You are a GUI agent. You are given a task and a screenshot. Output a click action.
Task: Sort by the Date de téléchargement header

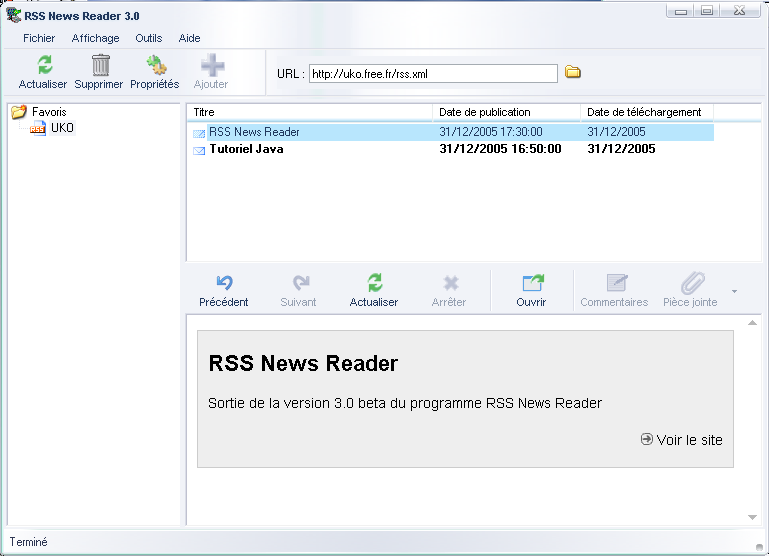pos(647,112)
